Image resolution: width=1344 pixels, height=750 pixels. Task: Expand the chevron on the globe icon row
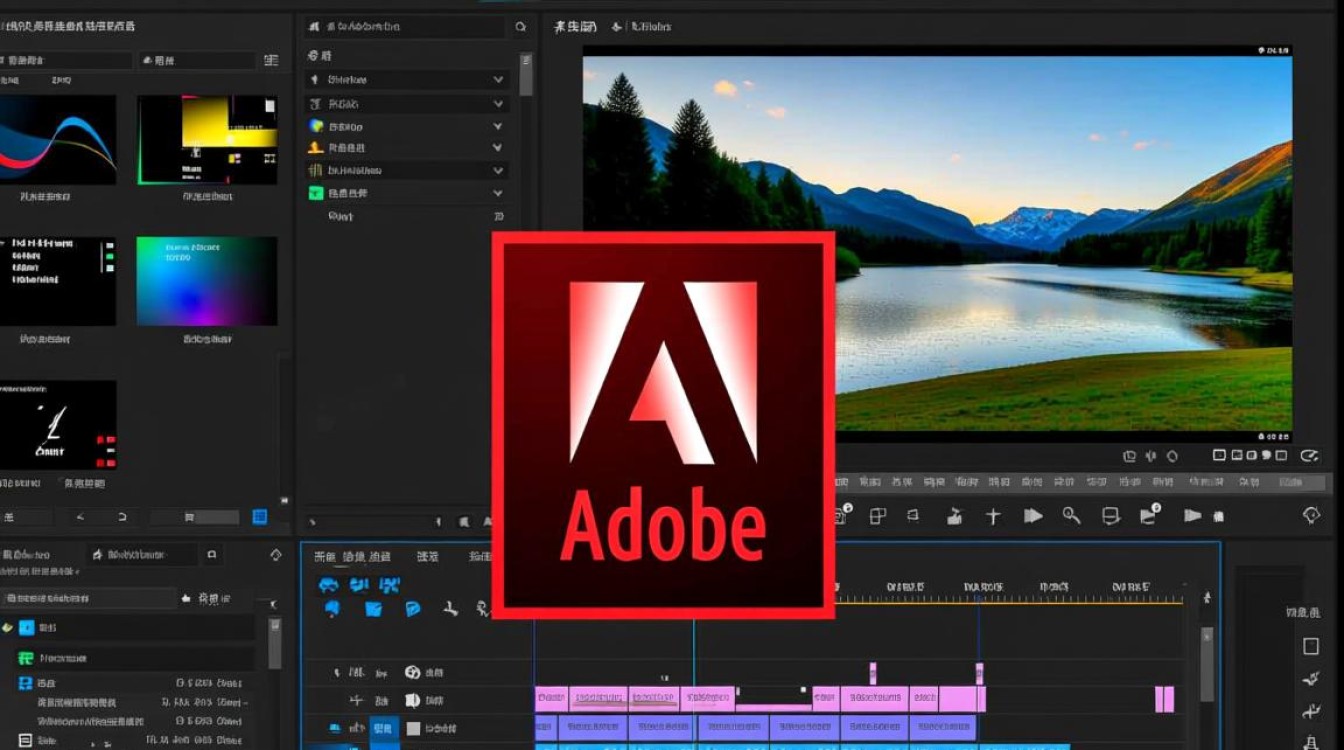[498, 127]
